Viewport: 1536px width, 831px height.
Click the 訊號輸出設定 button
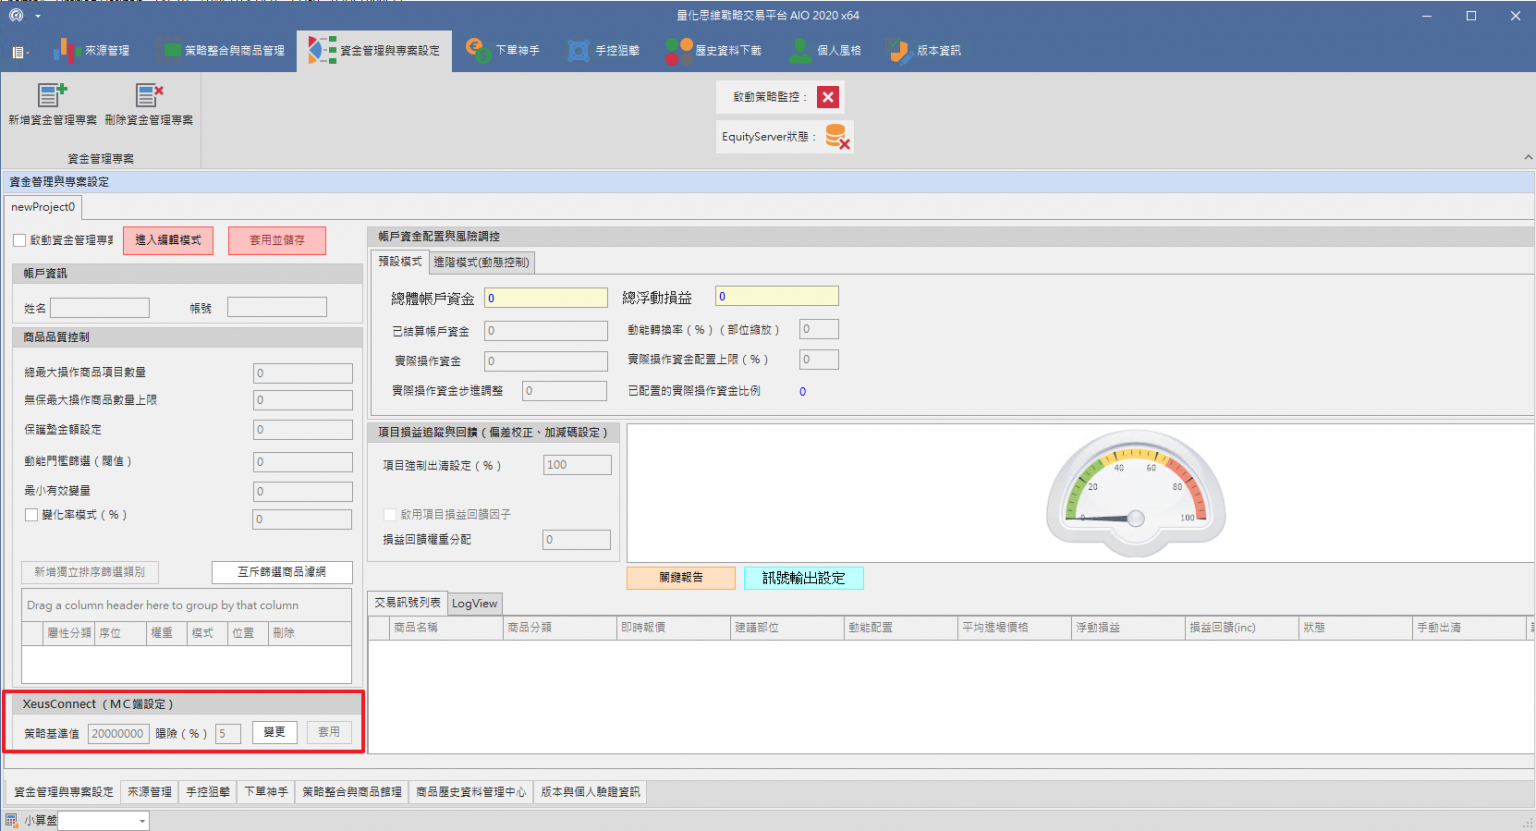(803, 578)
